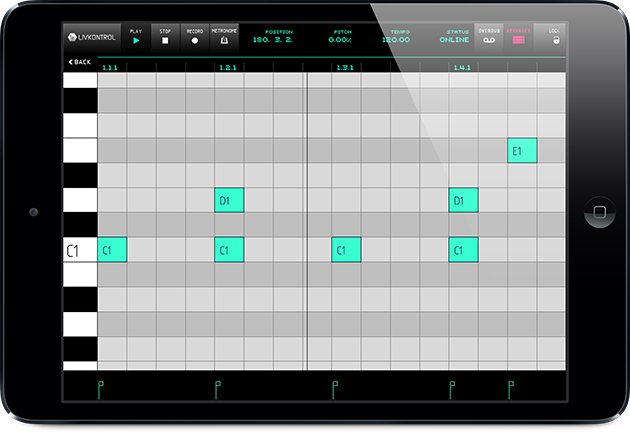Open the Sequencer view
This screenshot has width=630, height=433.
(519, 37)
